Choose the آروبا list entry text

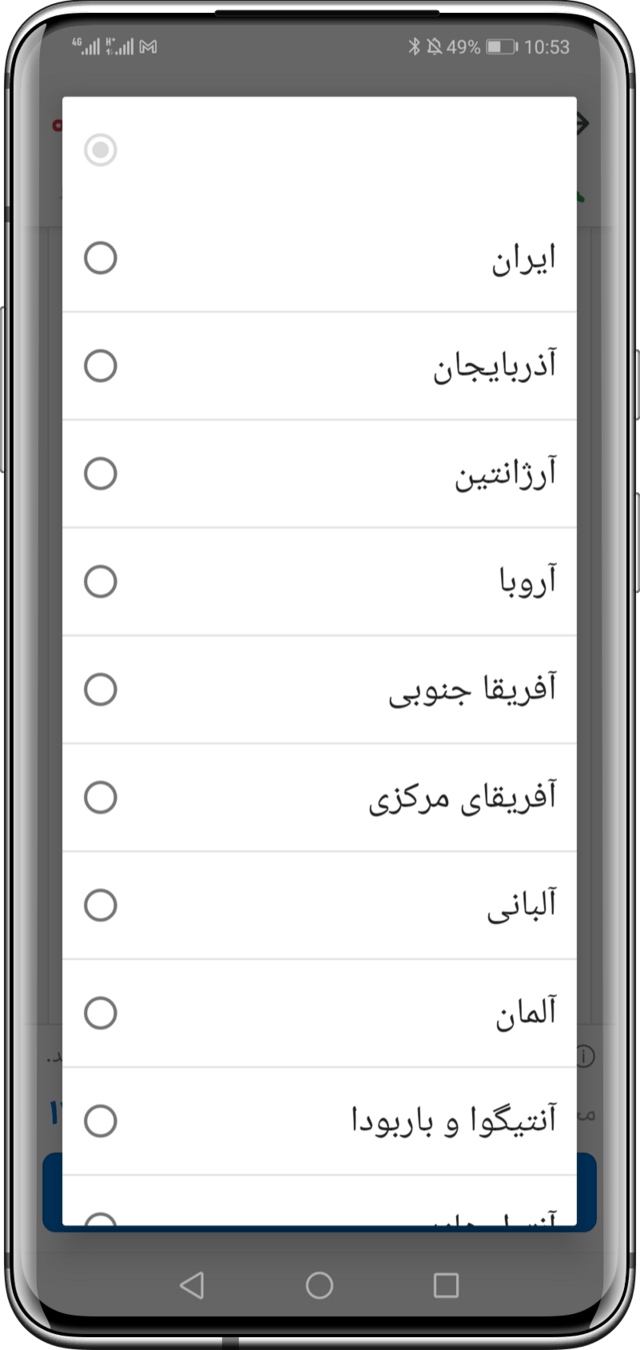(x=527, y=582)
